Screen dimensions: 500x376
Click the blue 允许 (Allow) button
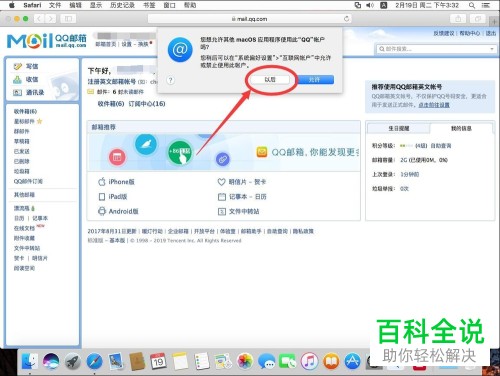[315, 80]
